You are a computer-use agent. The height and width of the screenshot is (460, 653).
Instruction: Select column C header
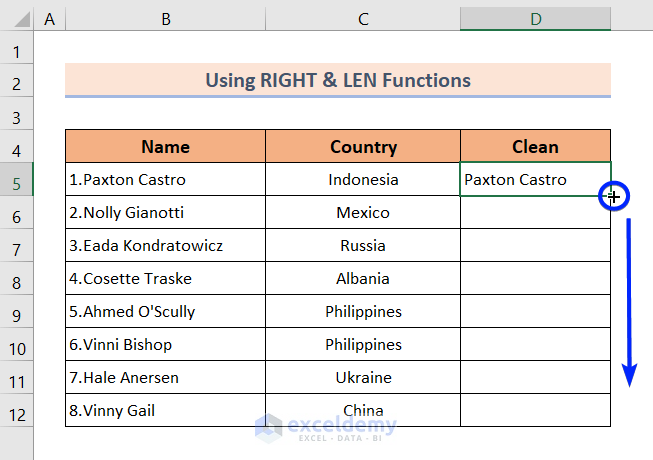363,18
